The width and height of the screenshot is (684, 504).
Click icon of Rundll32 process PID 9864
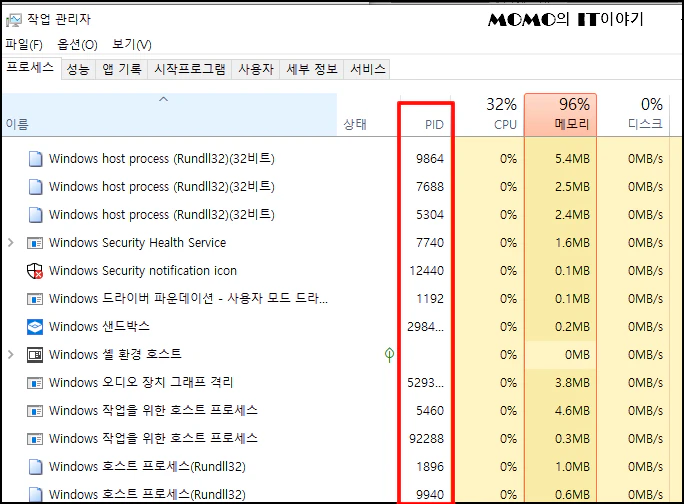click(x=35, y=159)
